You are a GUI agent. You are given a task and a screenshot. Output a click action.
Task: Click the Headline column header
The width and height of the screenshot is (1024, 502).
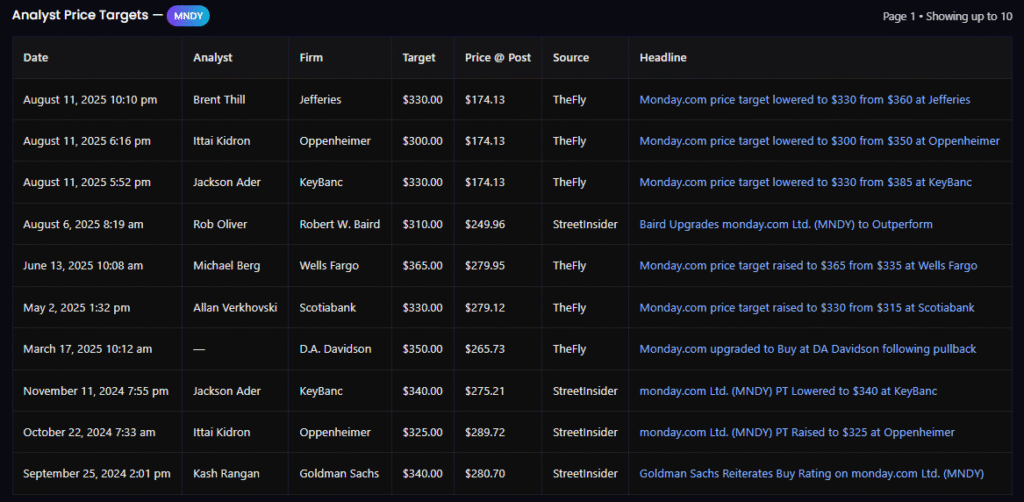pos(663,58)
